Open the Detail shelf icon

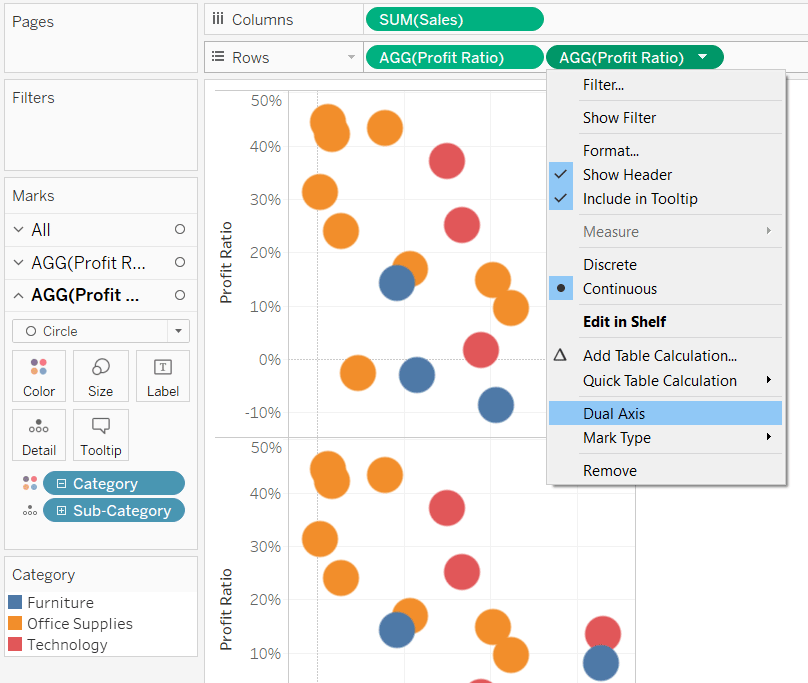click(x=38, y=435)
